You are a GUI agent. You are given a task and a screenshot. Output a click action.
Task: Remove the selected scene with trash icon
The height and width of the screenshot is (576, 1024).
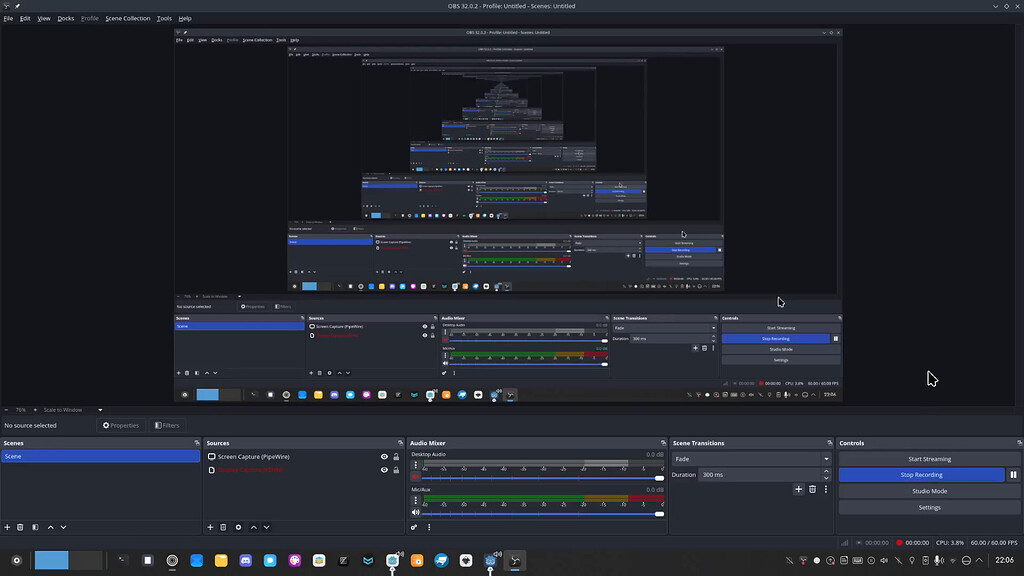click(20, 527)
